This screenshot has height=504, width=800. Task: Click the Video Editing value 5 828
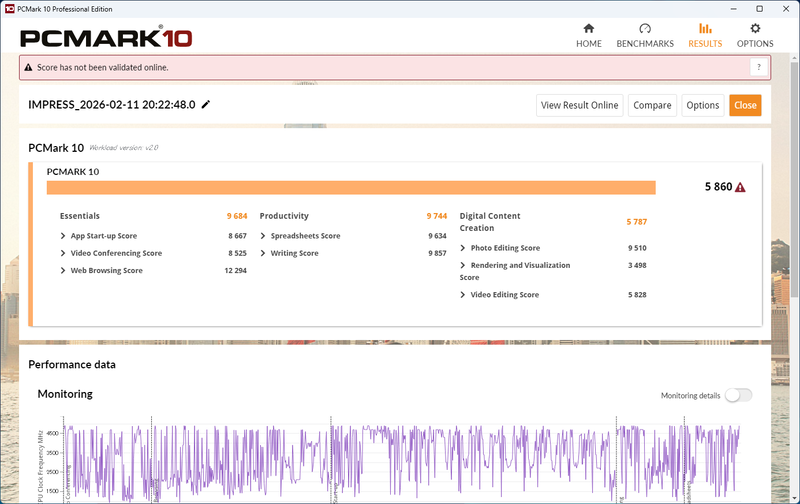[x=637, y=295]
